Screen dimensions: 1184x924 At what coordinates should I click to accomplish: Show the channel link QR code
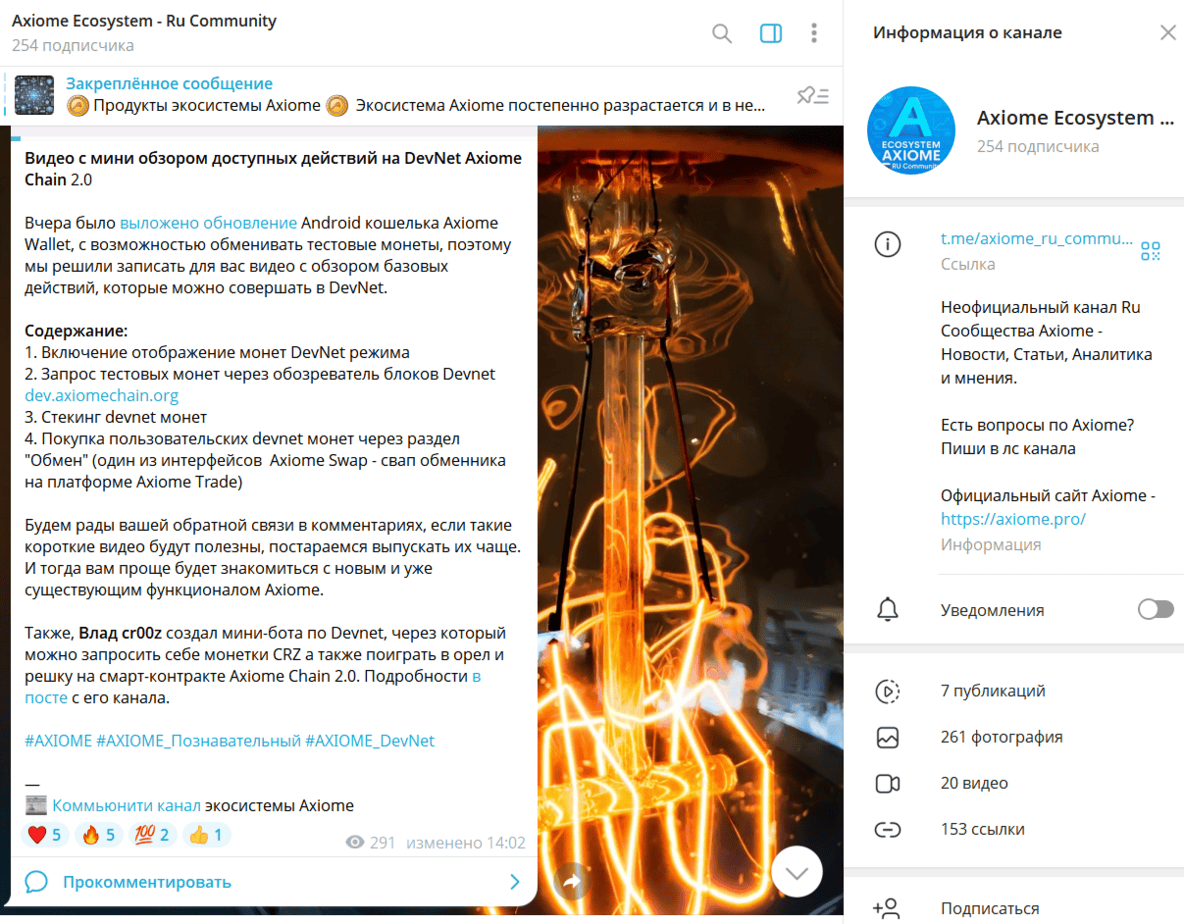point(1150,251)
